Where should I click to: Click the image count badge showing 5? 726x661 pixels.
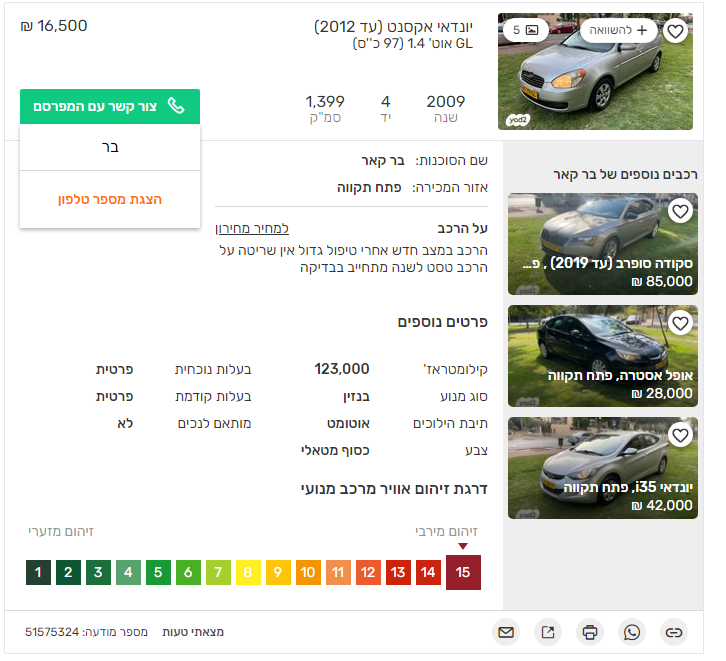pos(525,30)
